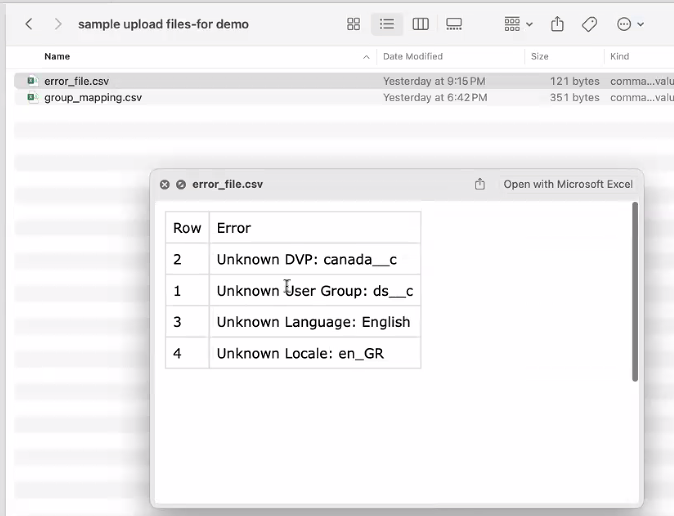Click the Finder toolbar share icon
This screenshot has height=516, width=674.
[557, 24]
